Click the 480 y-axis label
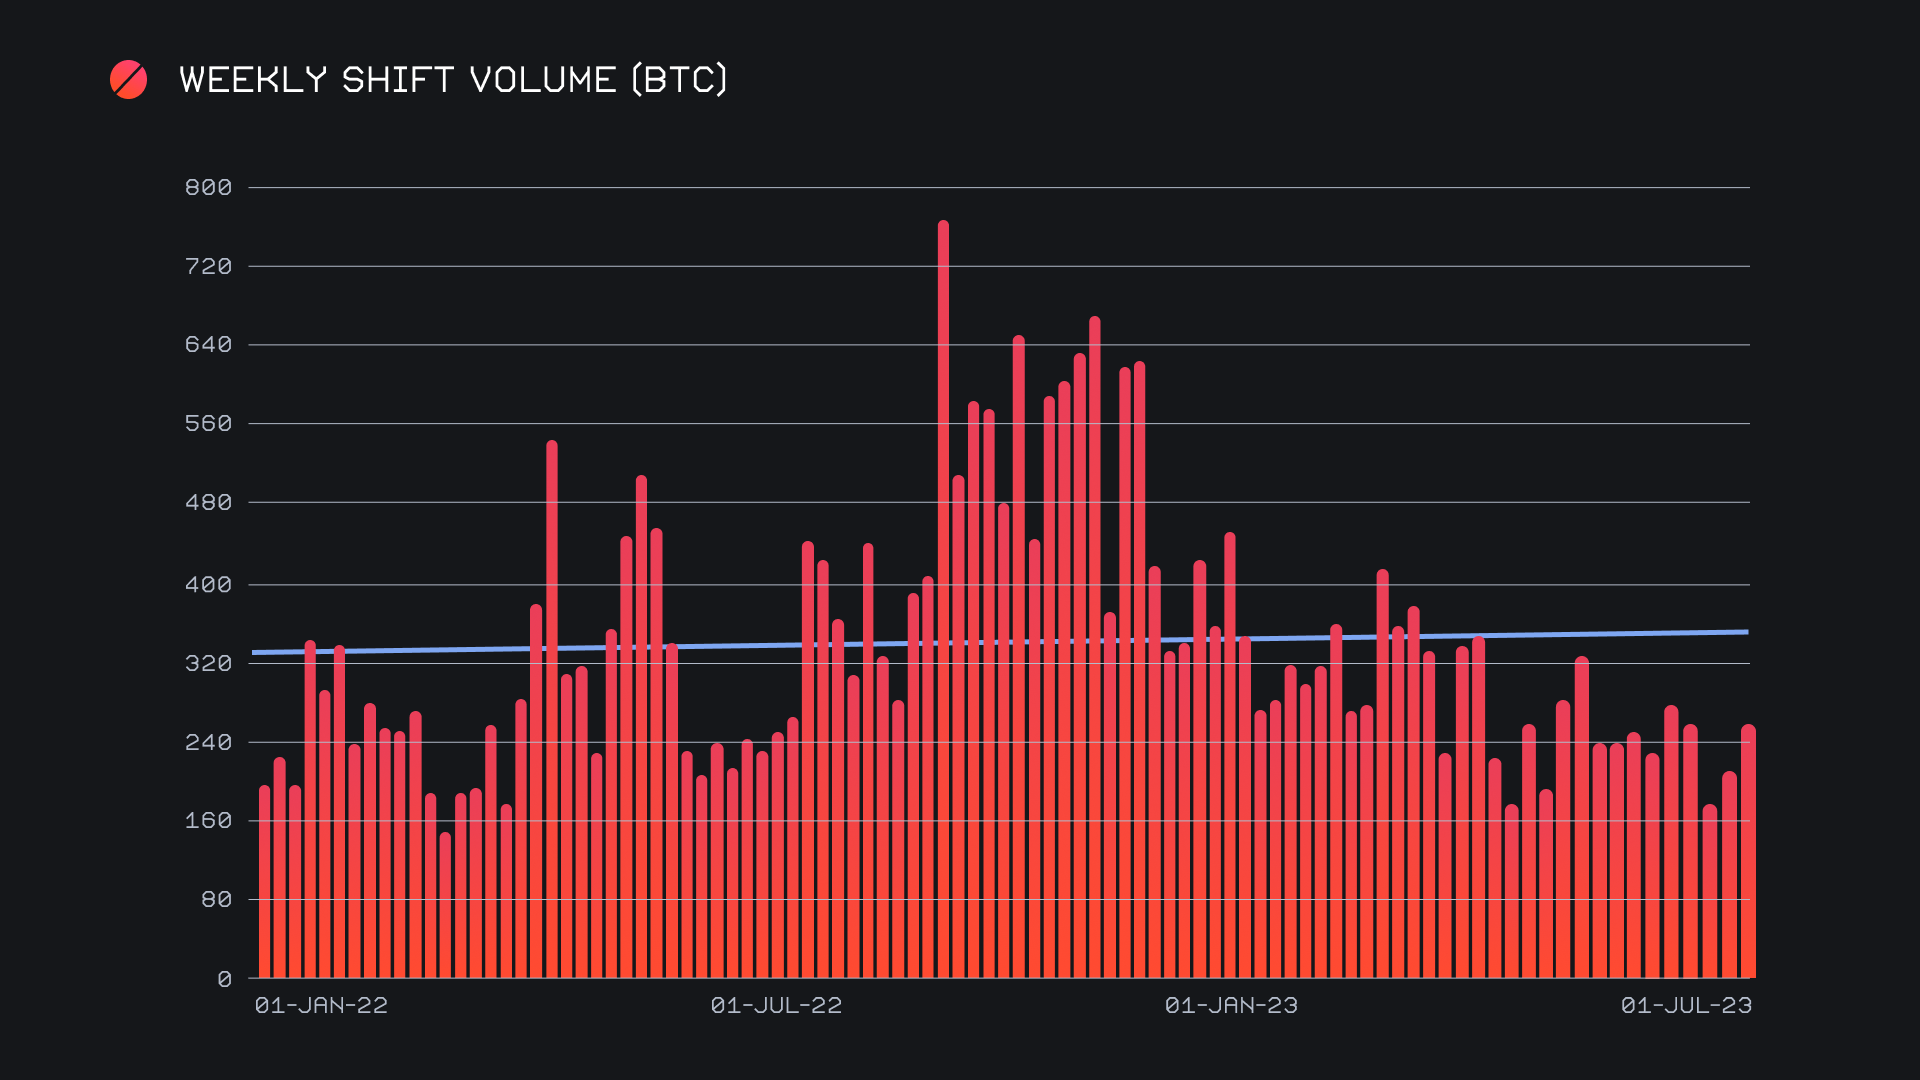The width and height of the screenshot is (1920, 1080). [208, 503]
